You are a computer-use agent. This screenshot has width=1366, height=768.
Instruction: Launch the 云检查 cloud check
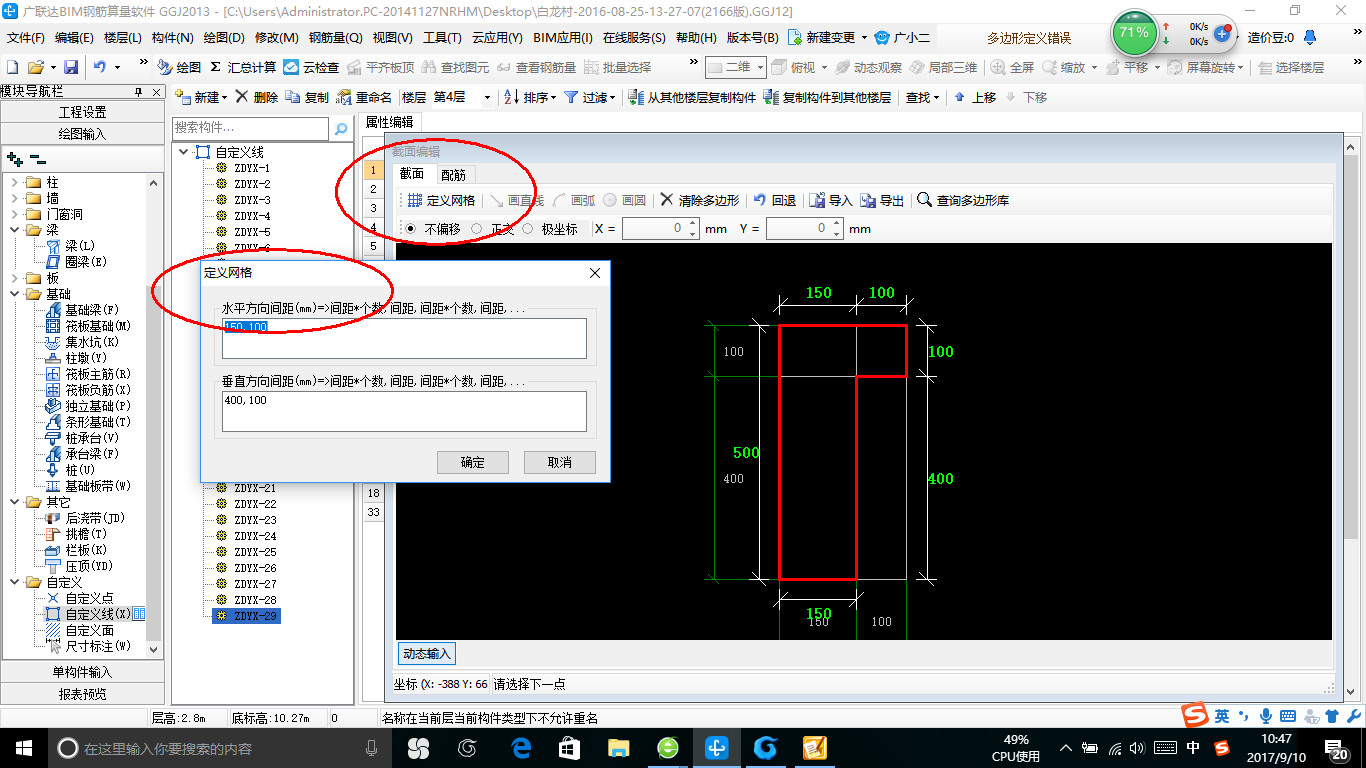[311, 67]
